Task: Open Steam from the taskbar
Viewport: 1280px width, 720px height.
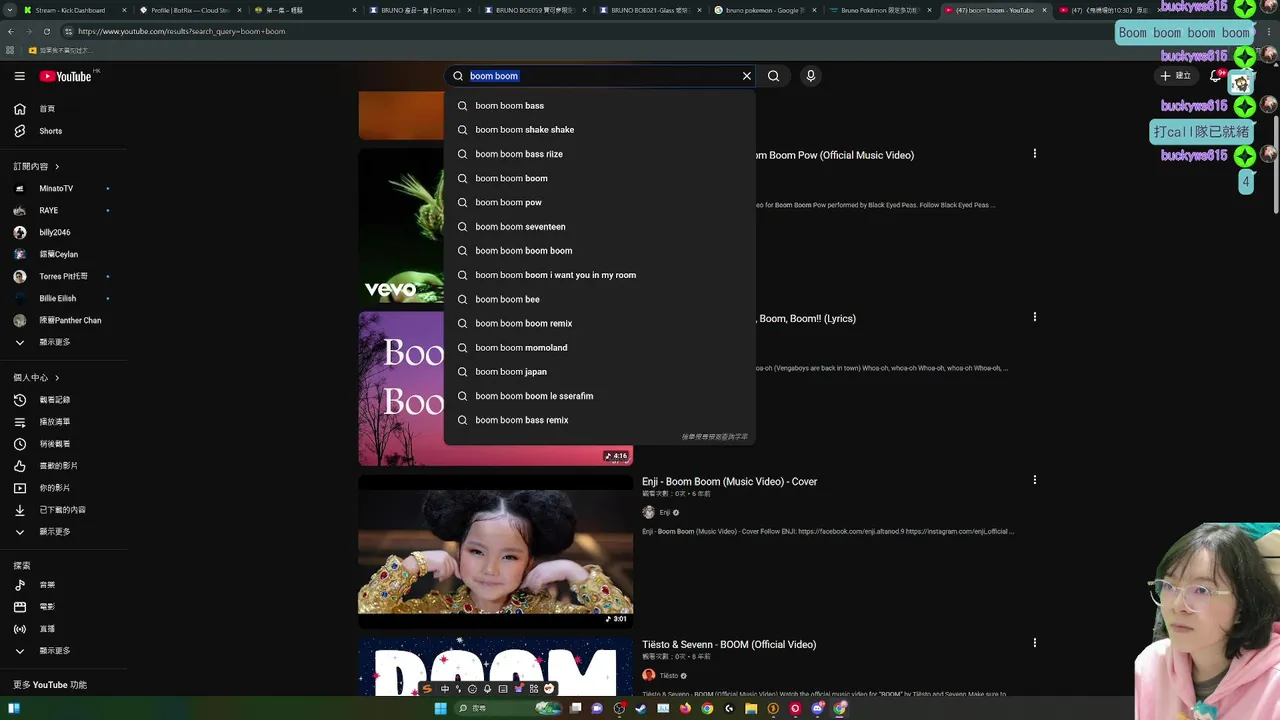Action: 641,708
